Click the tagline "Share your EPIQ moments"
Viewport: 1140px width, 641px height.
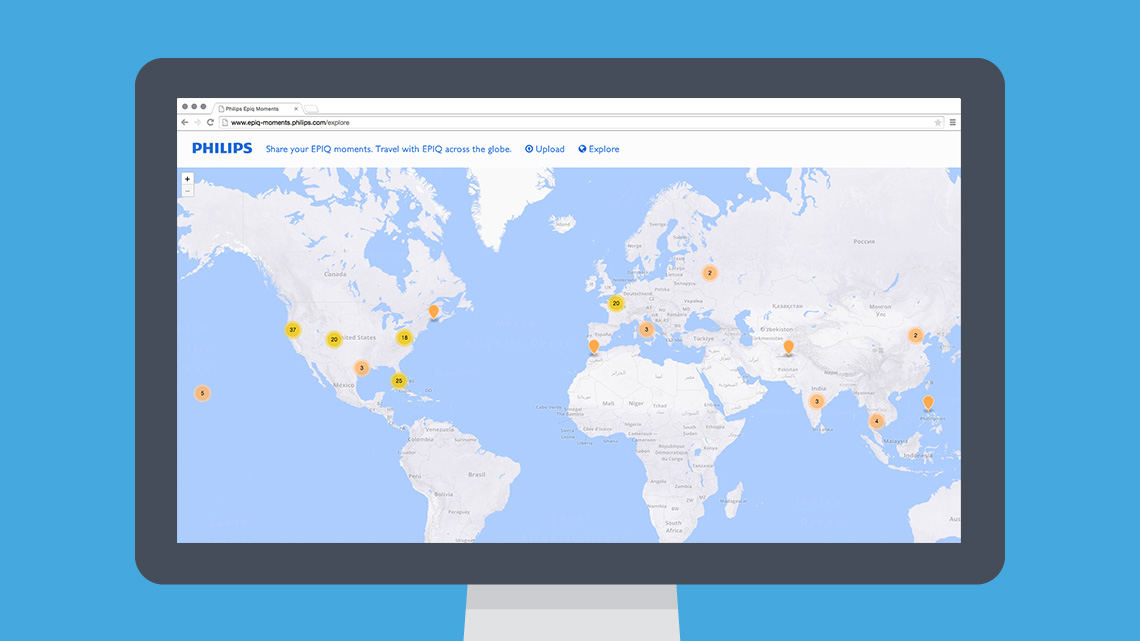[319, 149]
